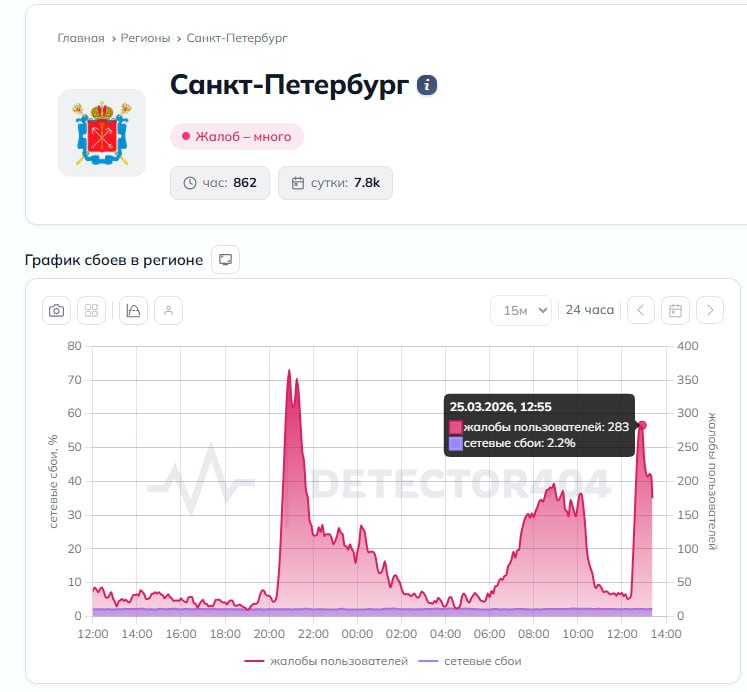This screenshot has width=747, height=692.
Task: Open Регионы breadcrumb link
Action: [x=145, y=38]
